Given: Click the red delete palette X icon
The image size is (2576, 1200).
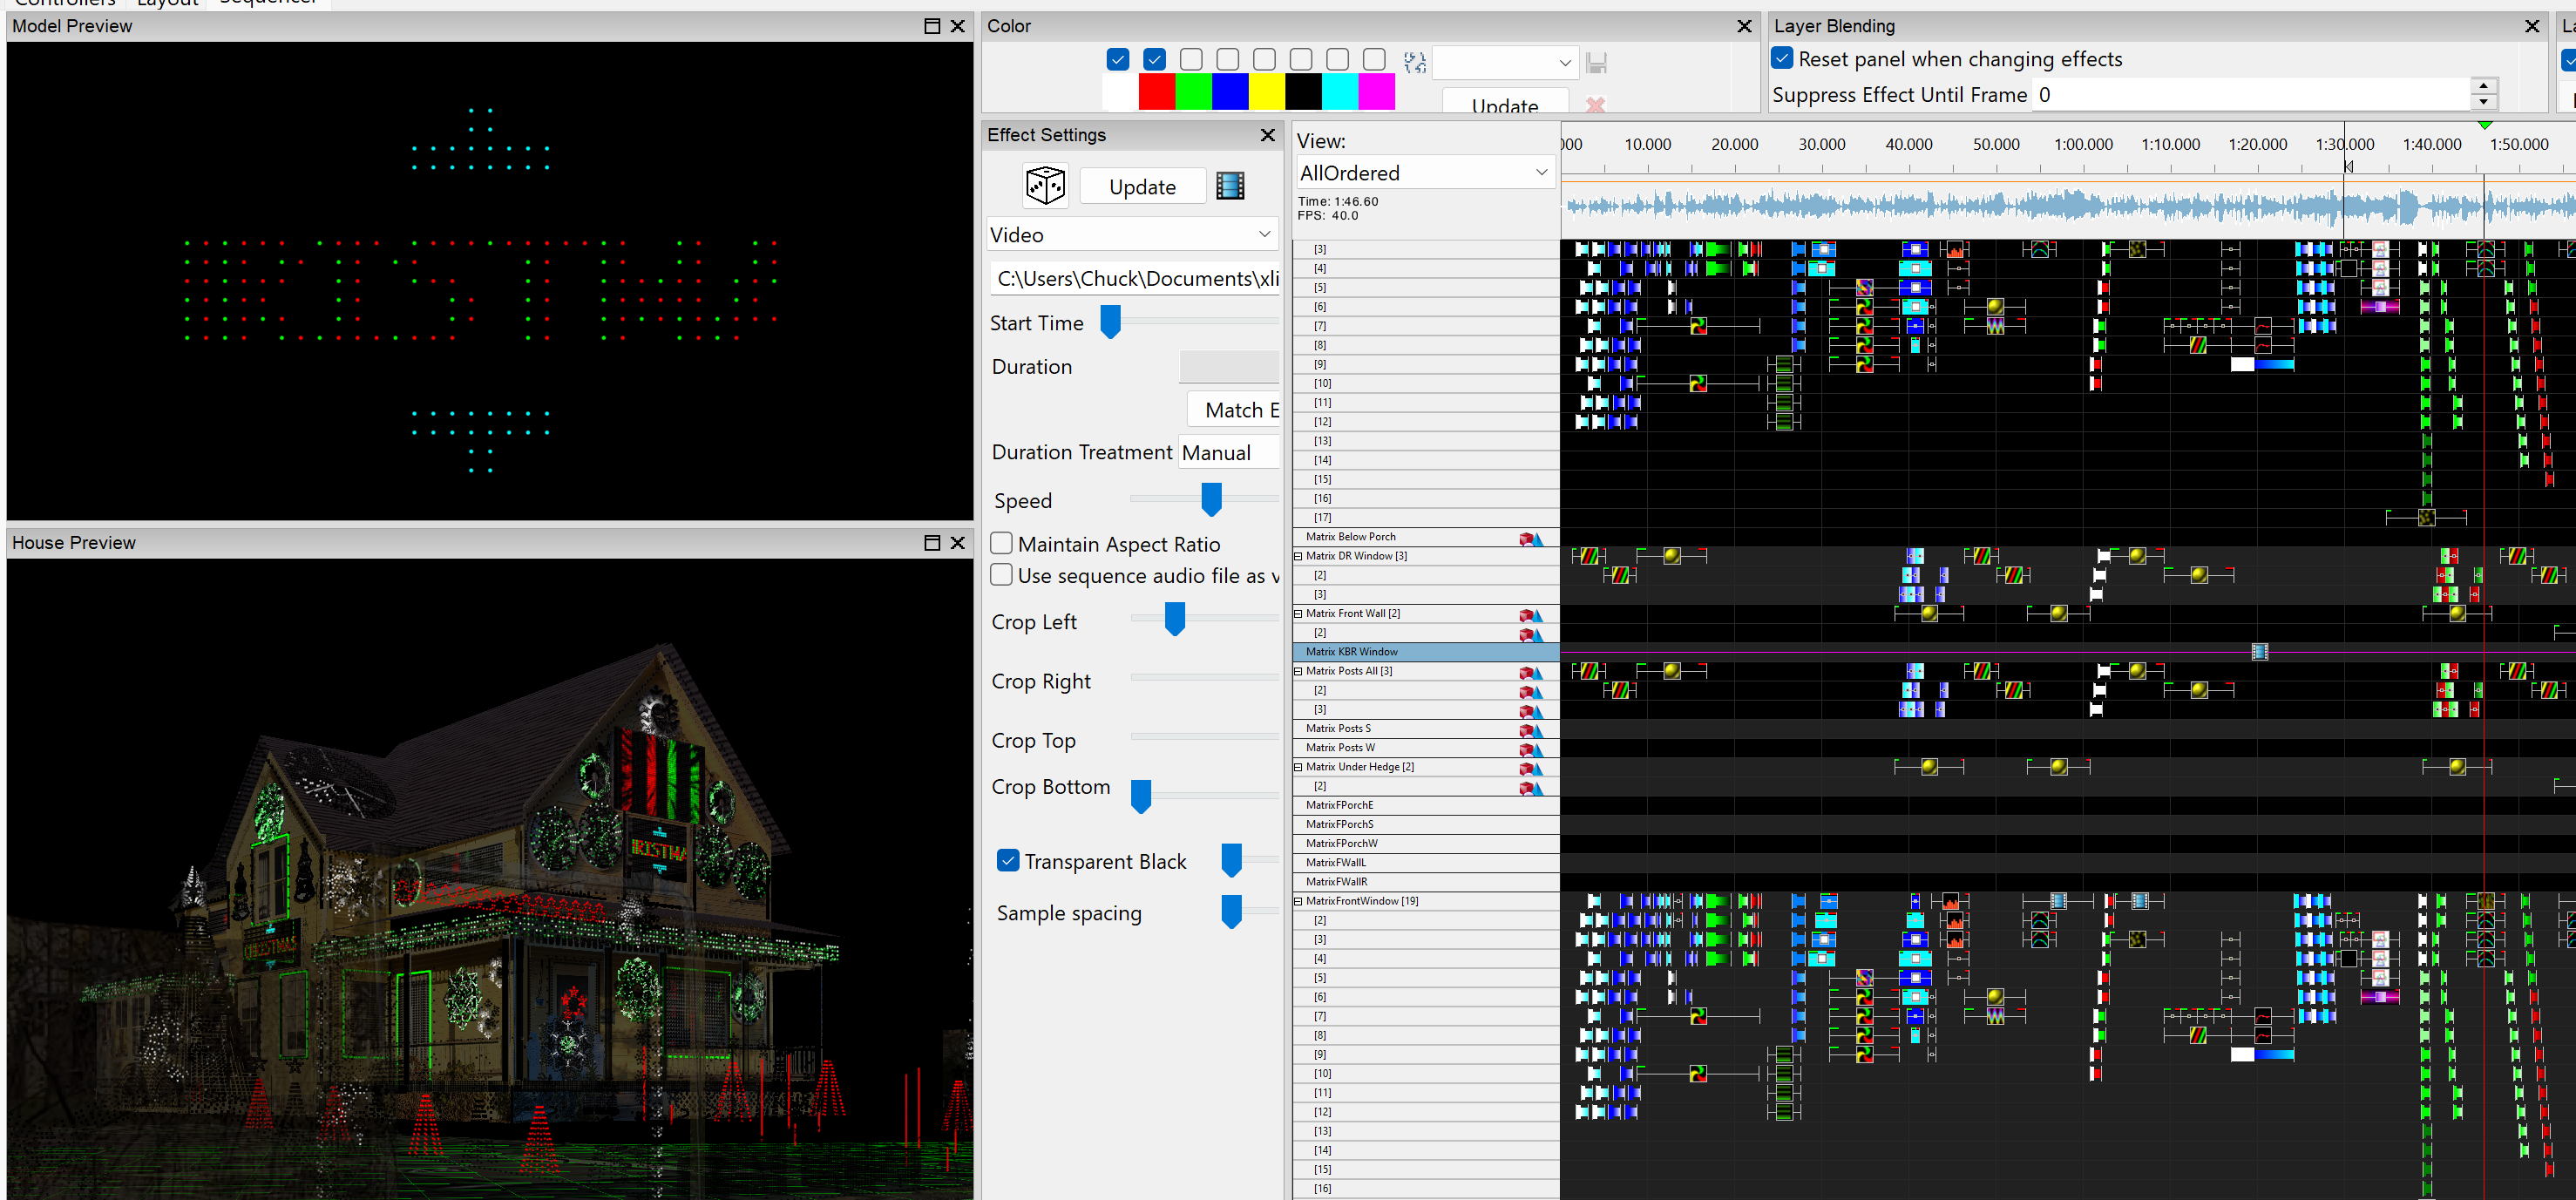Looking at the screenshot, I should pos(1595,104).
